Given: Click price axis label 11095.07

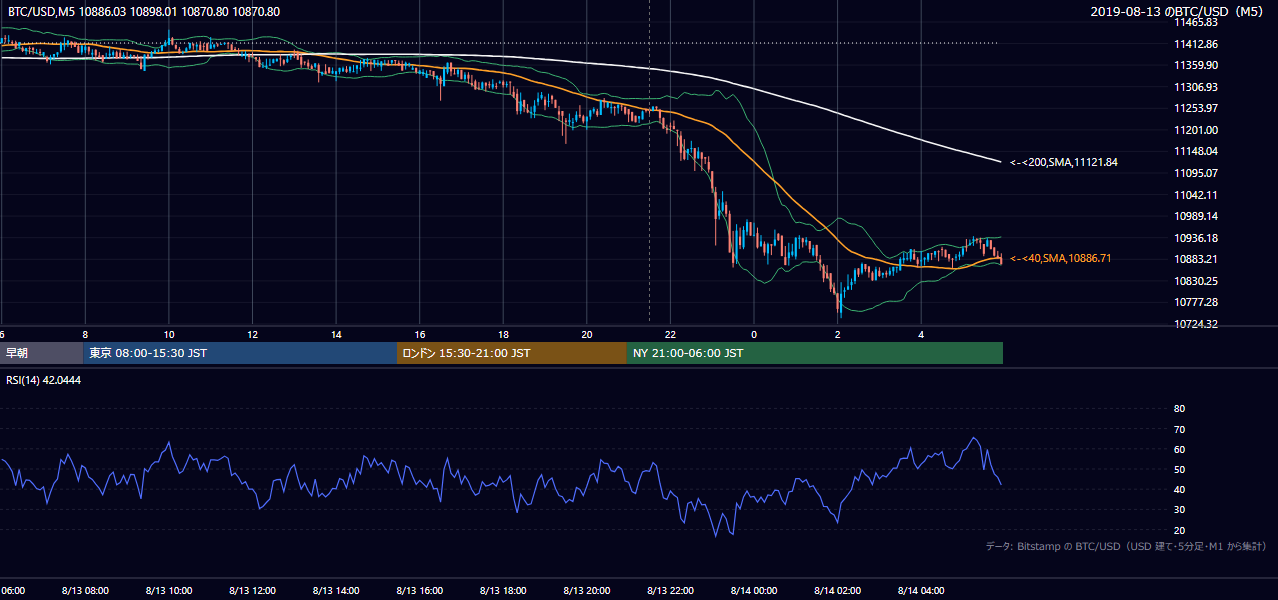Looking at the screenshot, I should (1195, 173).
